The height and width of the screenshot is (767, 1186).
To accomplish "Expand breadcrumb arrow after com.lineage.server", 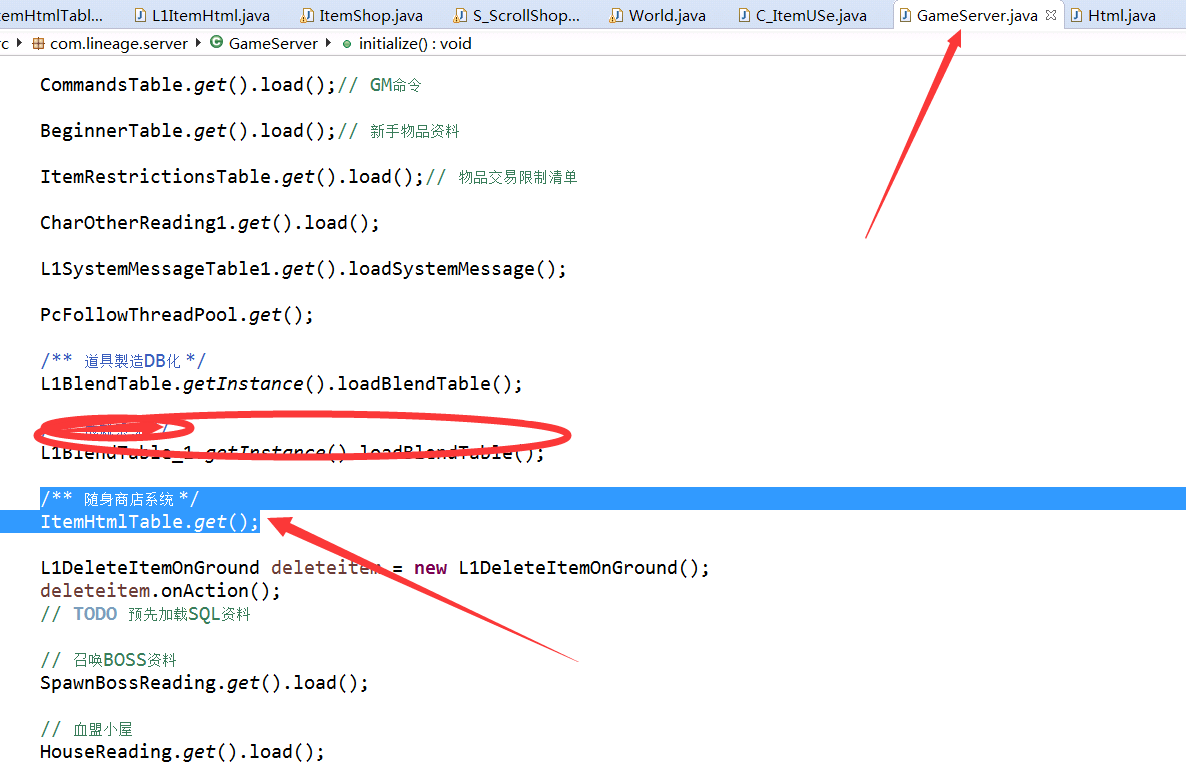I will (198, 43).
